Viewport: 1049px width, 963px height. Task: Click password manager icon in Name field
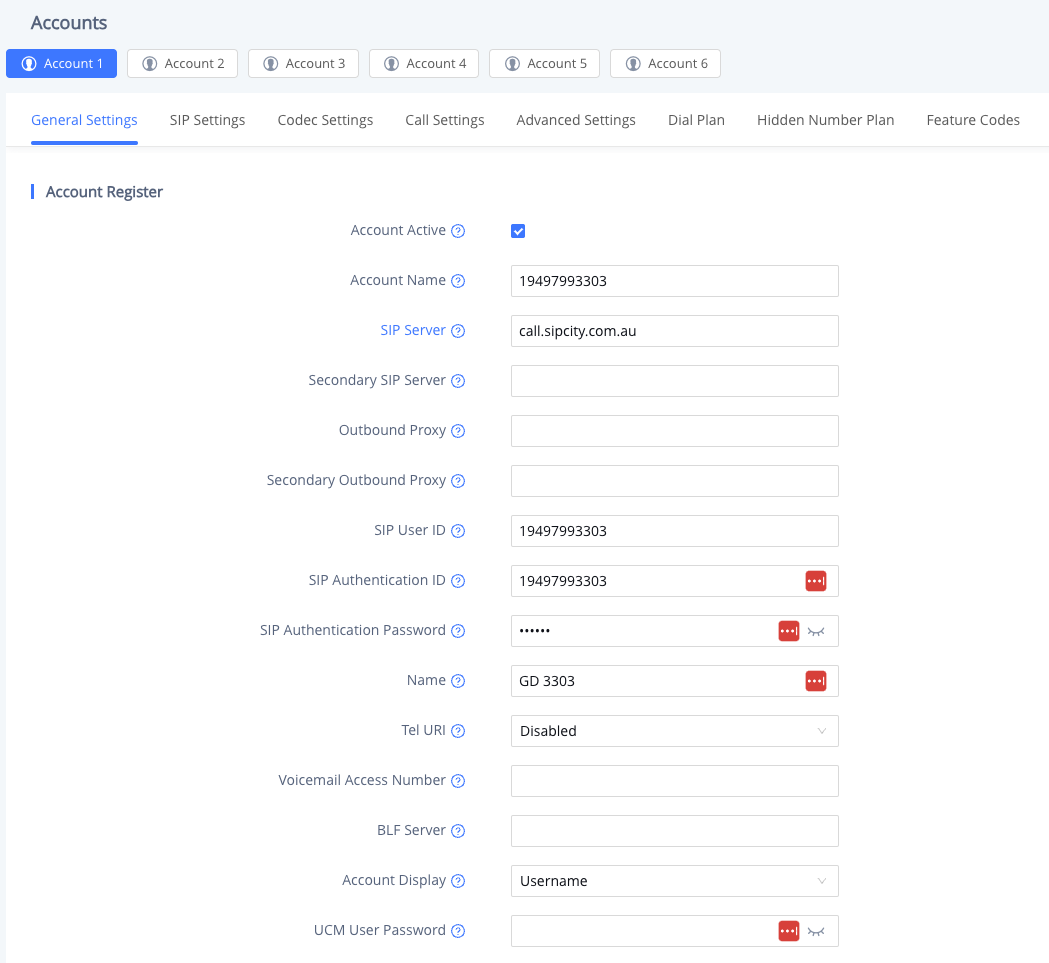click(816, 681)
